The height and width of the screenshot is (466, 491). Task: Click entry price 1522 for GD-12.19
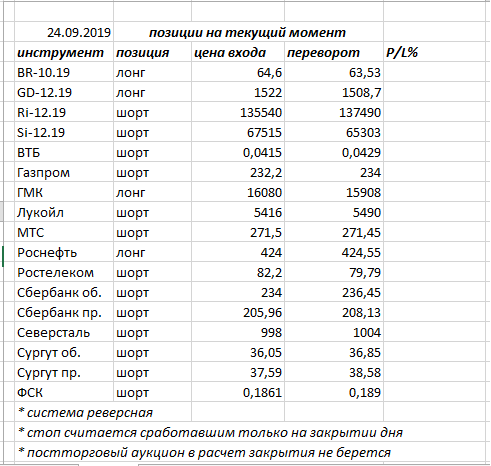coord(238,92)
